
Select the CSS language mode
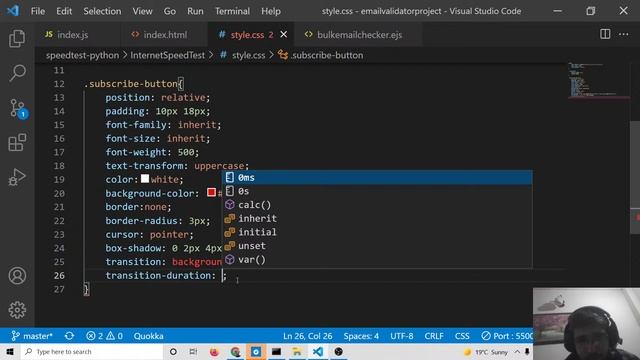pyautogui.click(x=462, y=336)
